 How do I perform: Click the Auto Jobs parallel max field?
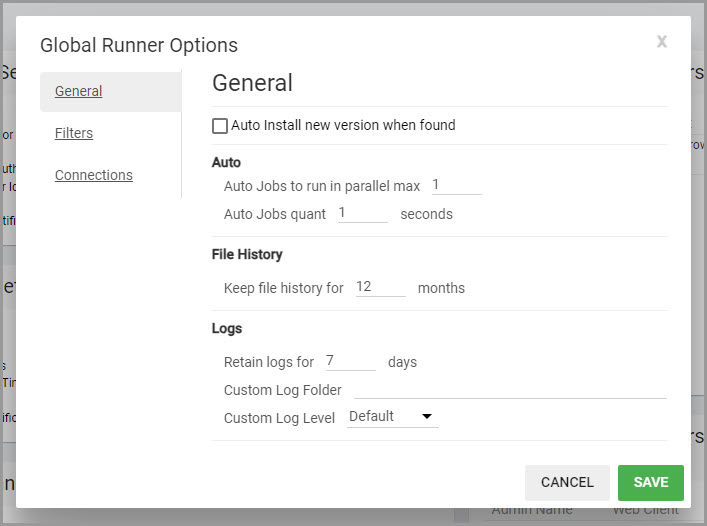[456, 185]
